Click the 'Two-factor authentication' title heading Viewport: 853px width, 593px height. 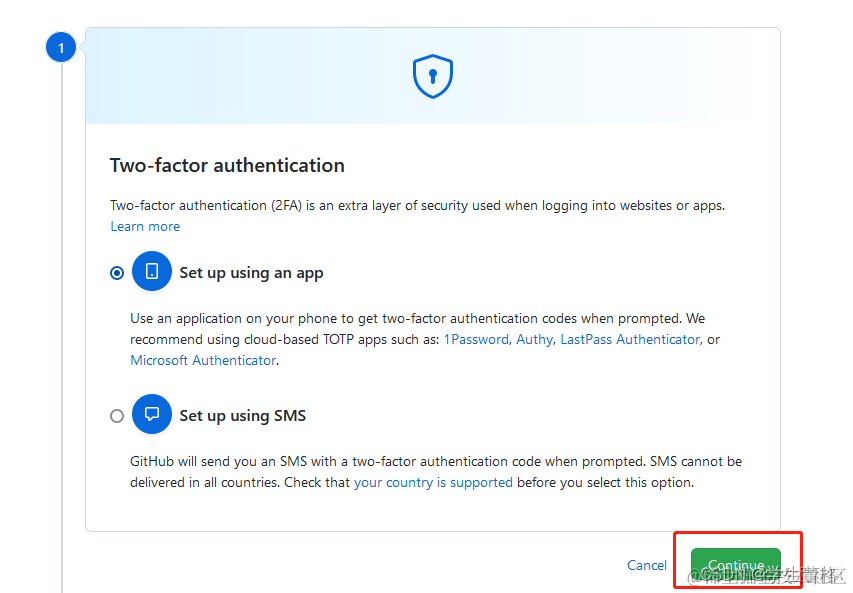(227, 165)
